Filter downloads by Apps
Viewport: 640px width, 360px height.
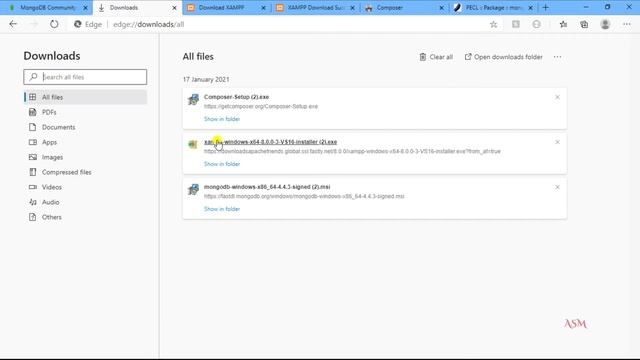tap(85, 142)
